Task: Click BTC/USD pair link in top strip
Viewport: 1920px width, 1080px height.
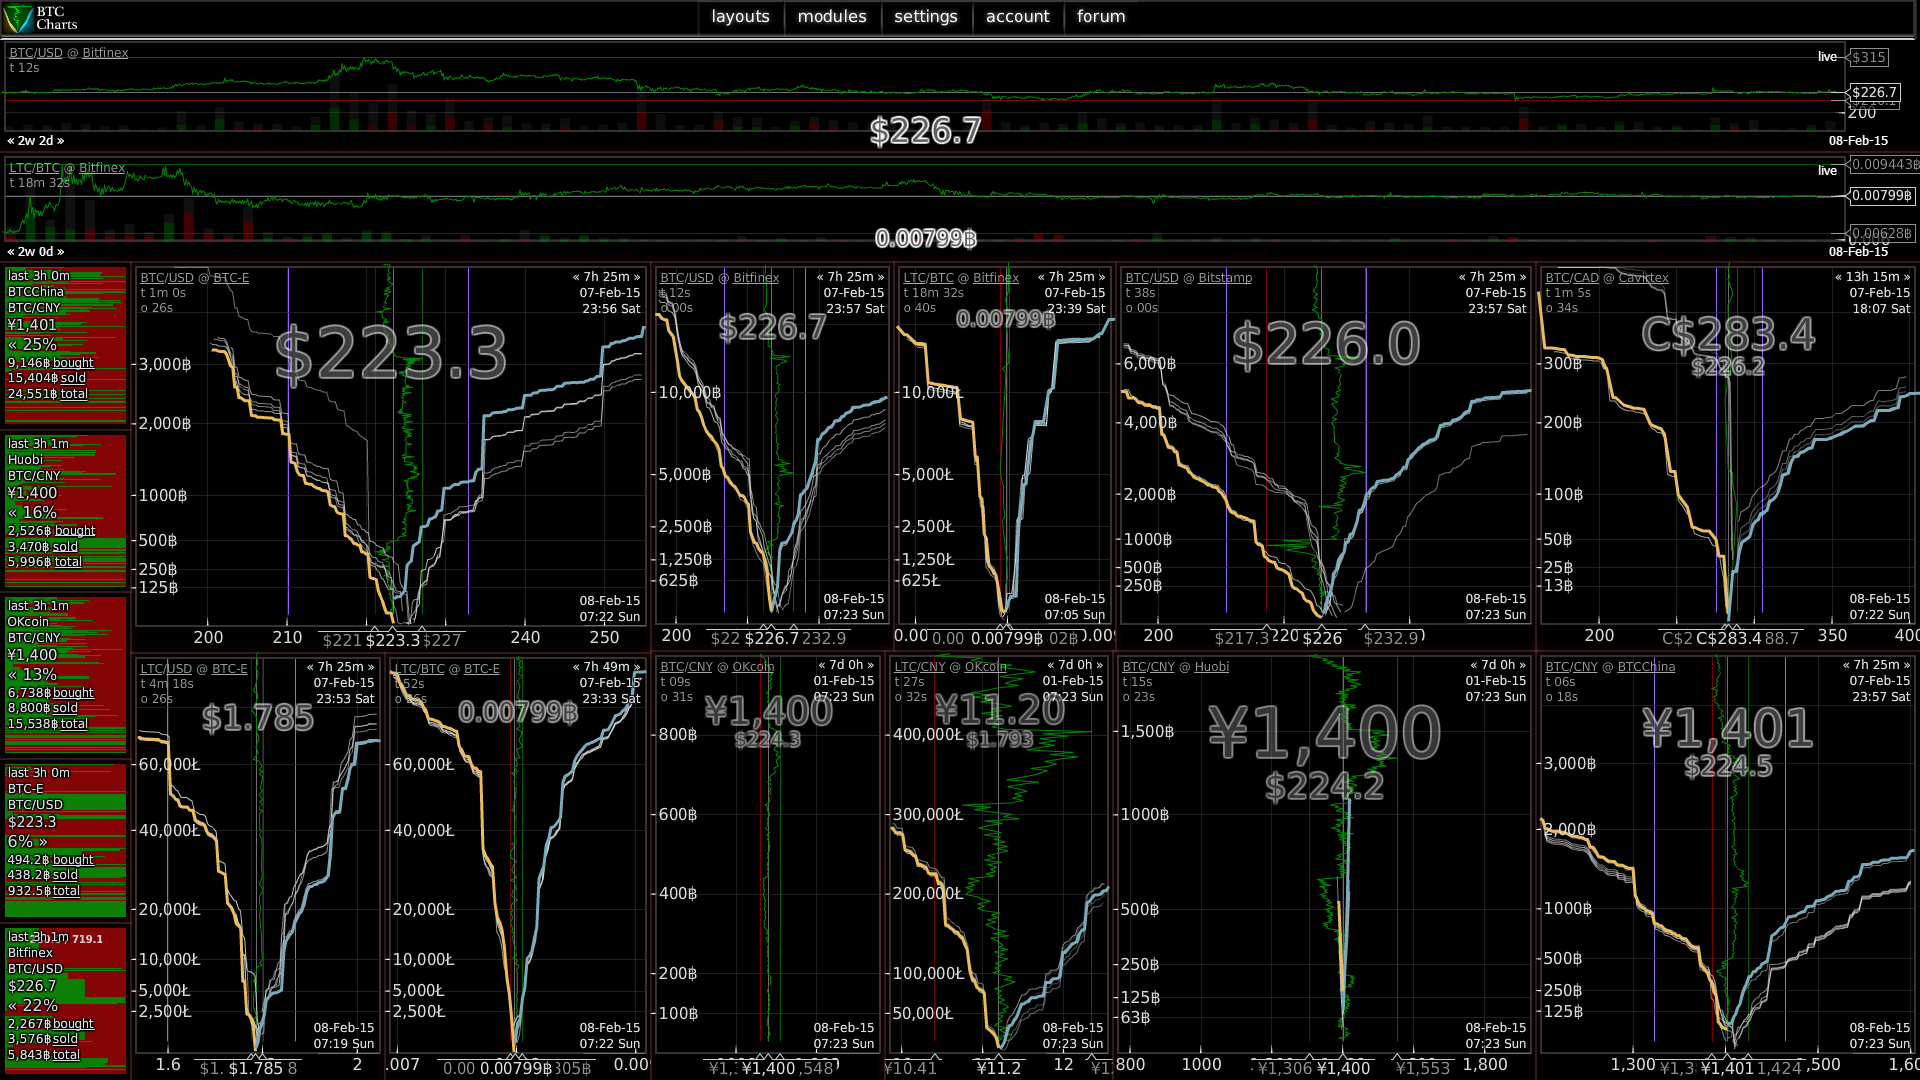Action: pyautogui.click(x=36, y=53)
